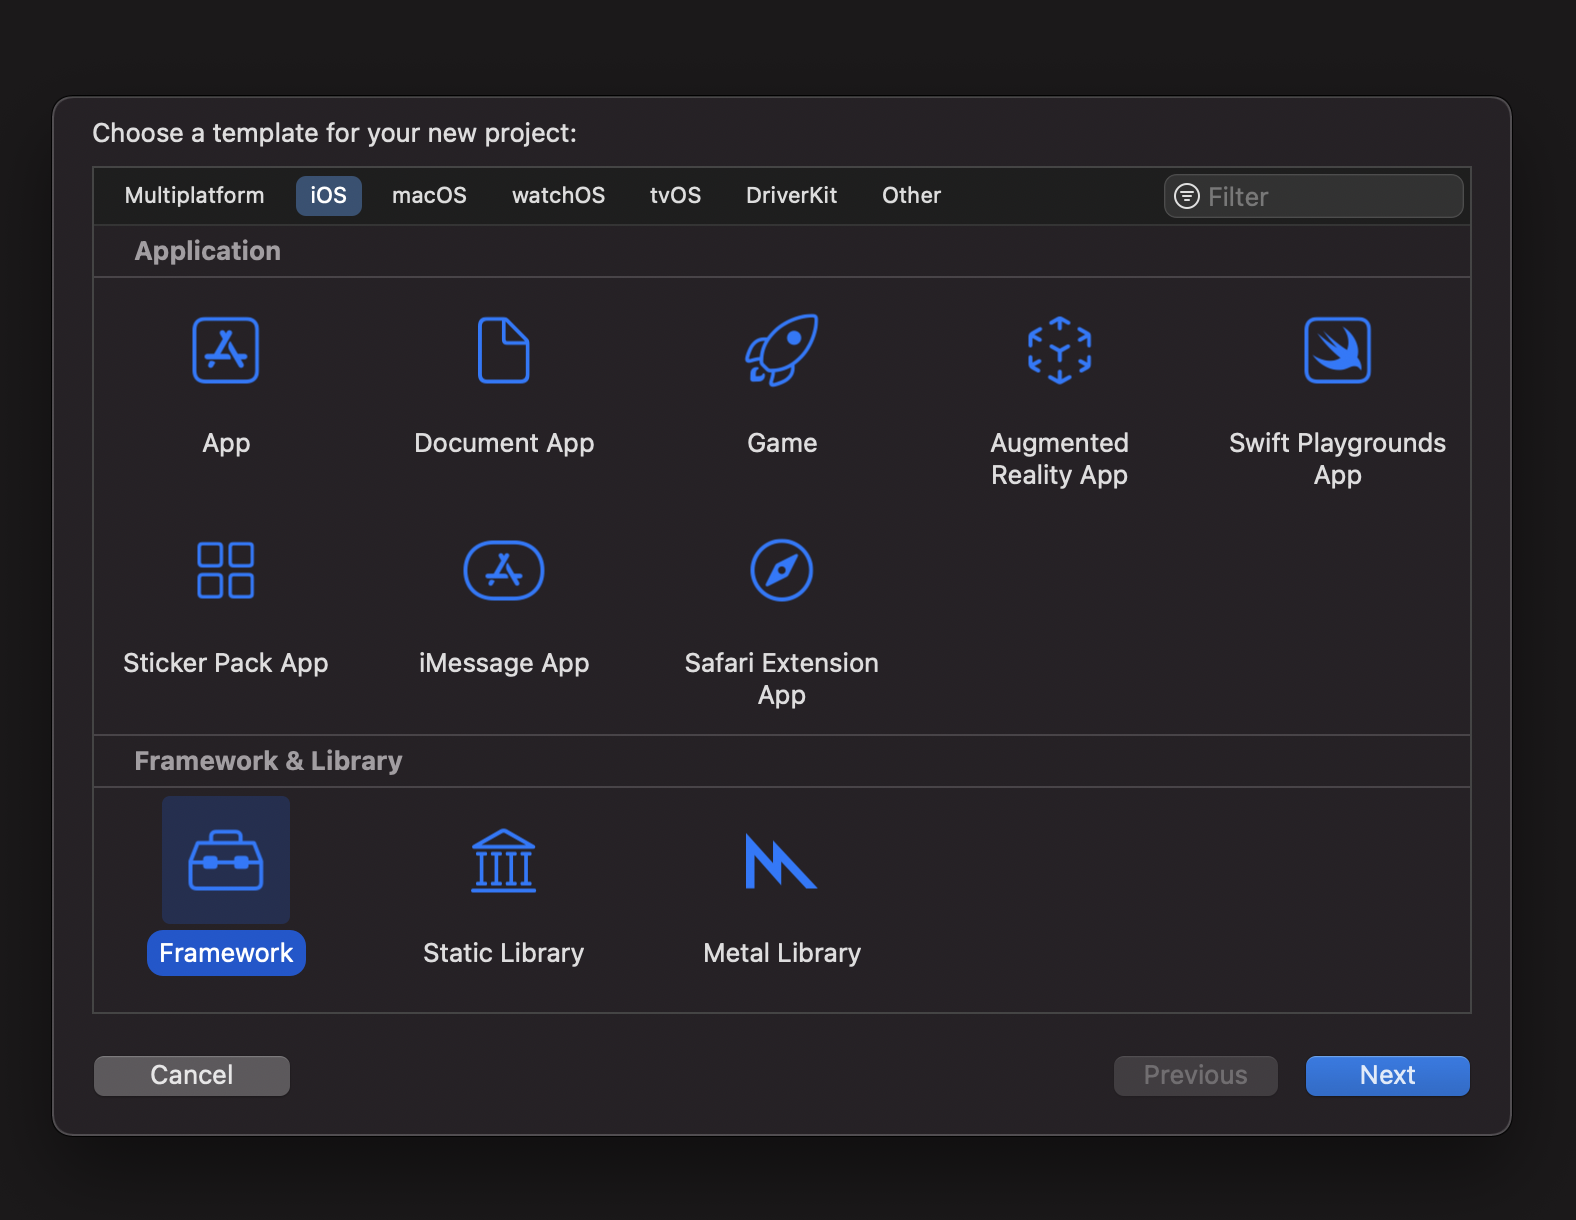The width and height of the screenshot is (1576, 1220).
Task: Choose the Swift Playgrounds App icon
Action: click(1338, 350)
